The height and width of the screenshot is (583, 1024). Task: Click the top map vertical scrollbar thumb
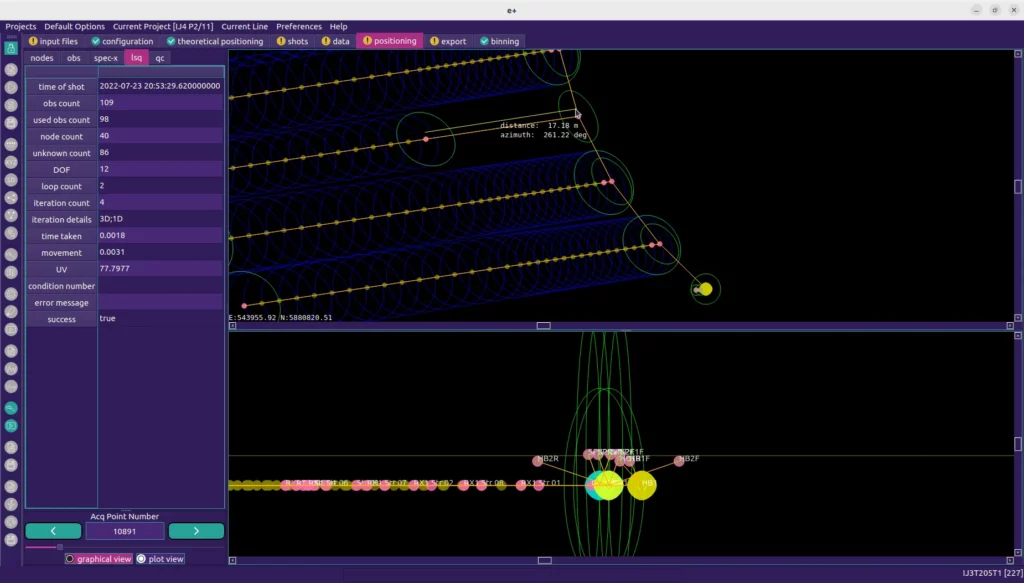1017,187
